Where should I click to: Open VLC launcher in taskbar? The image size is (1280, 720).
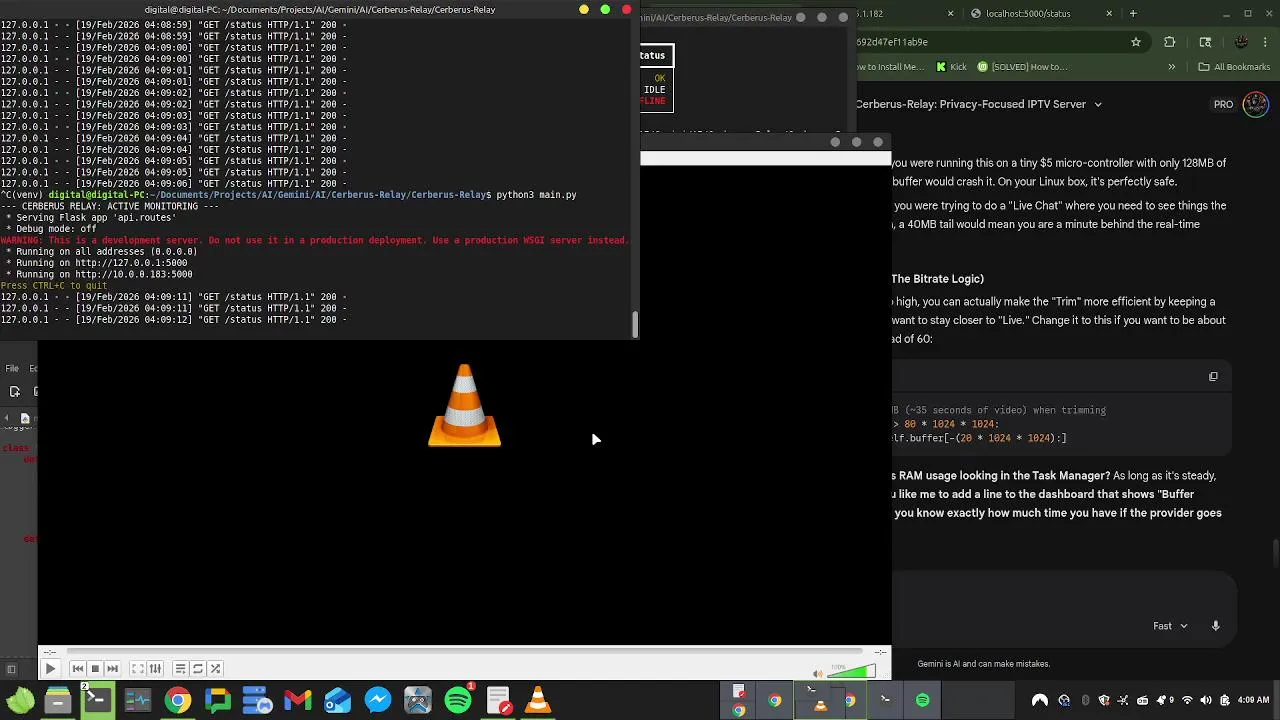coord(538,700)
